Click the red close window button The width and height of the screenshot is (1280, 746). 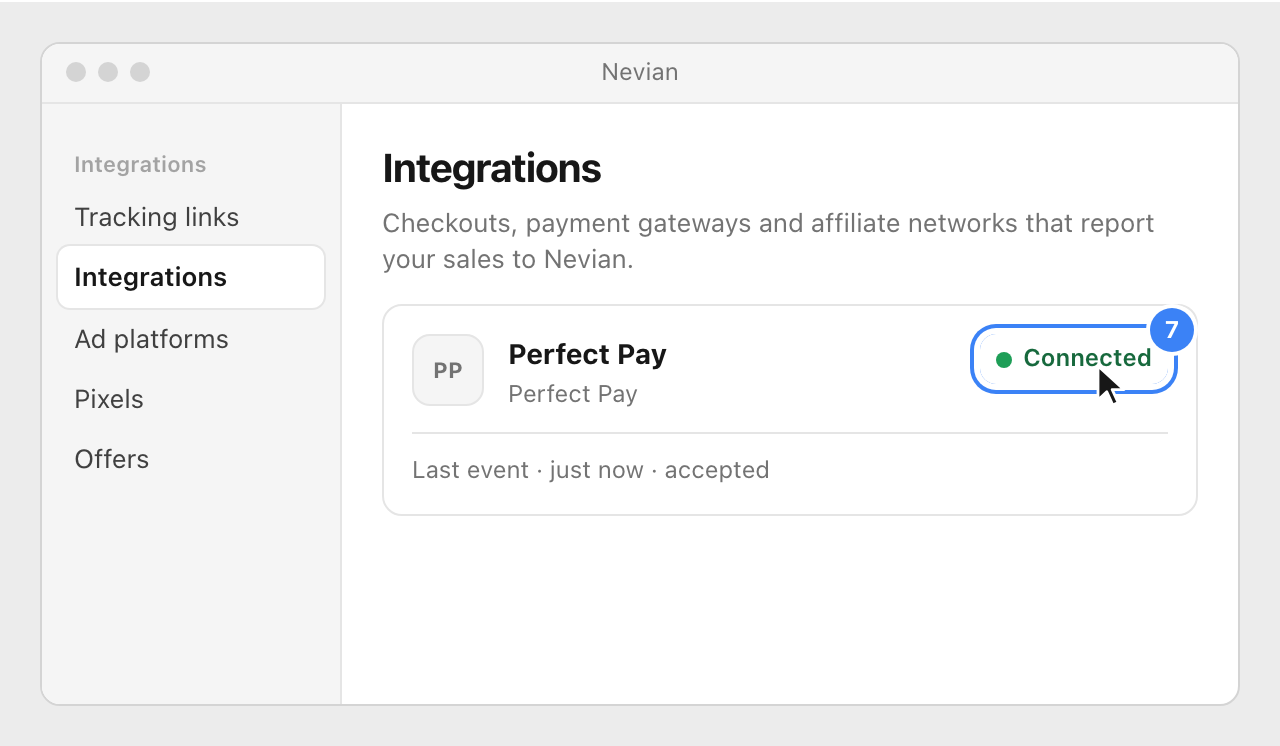click(76, 72)
